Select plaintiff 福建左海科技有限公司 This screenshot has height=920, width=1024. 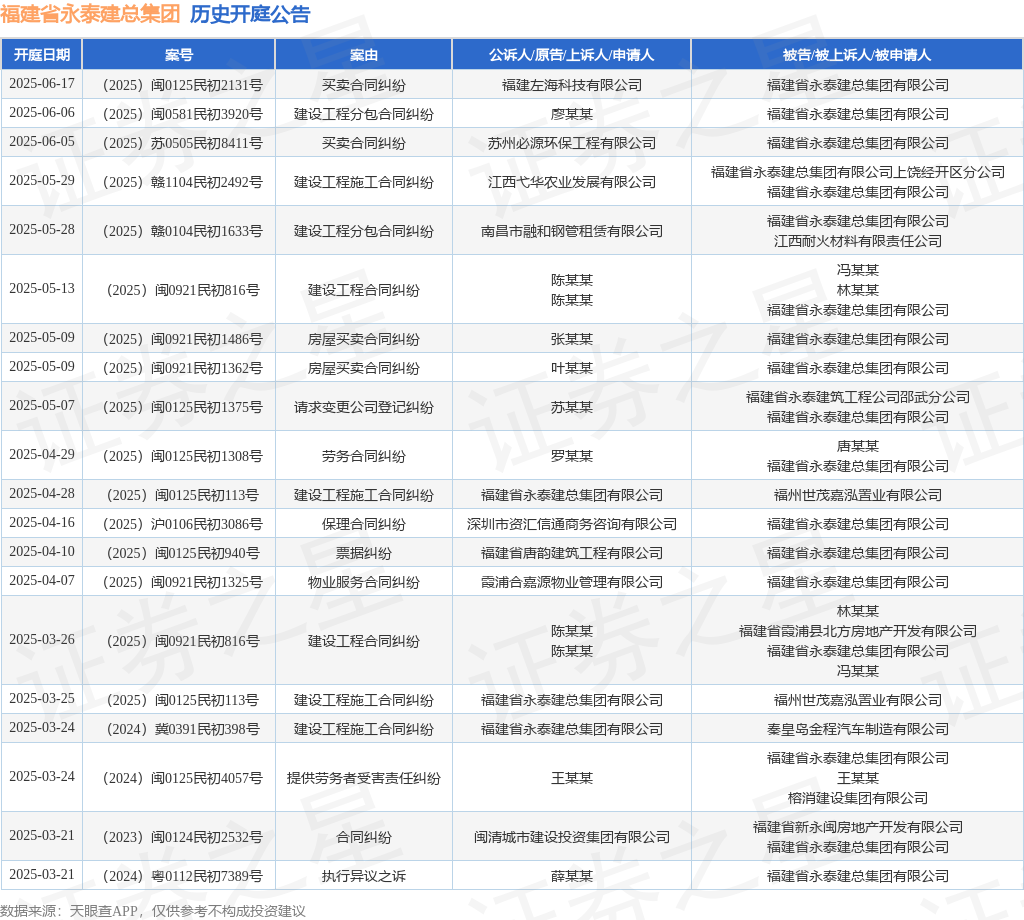(571, 85)
